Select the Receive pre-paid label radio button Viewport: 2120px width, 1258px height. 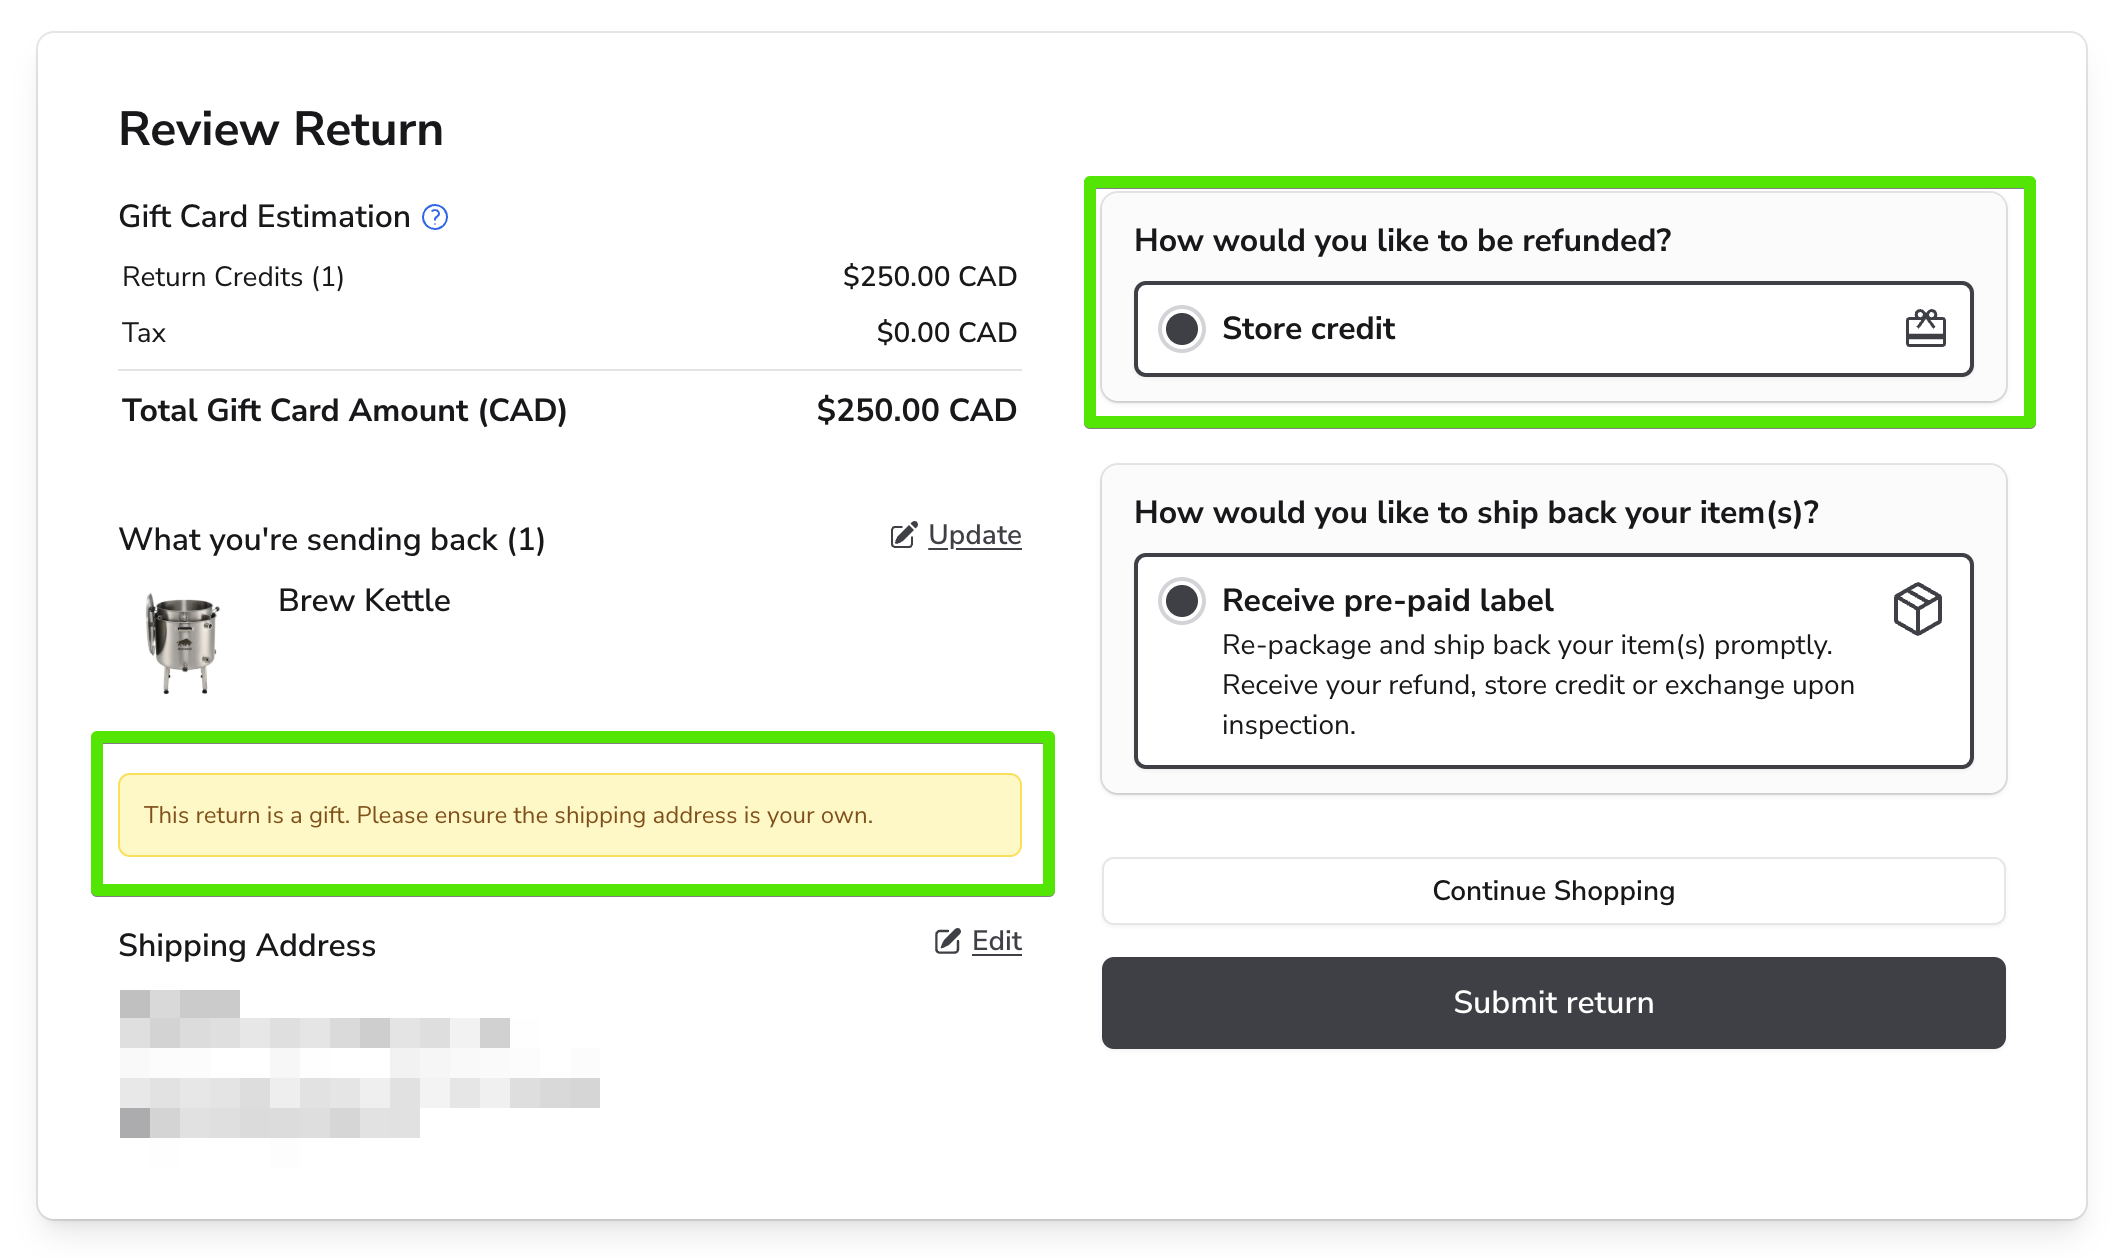point(1182,601)
